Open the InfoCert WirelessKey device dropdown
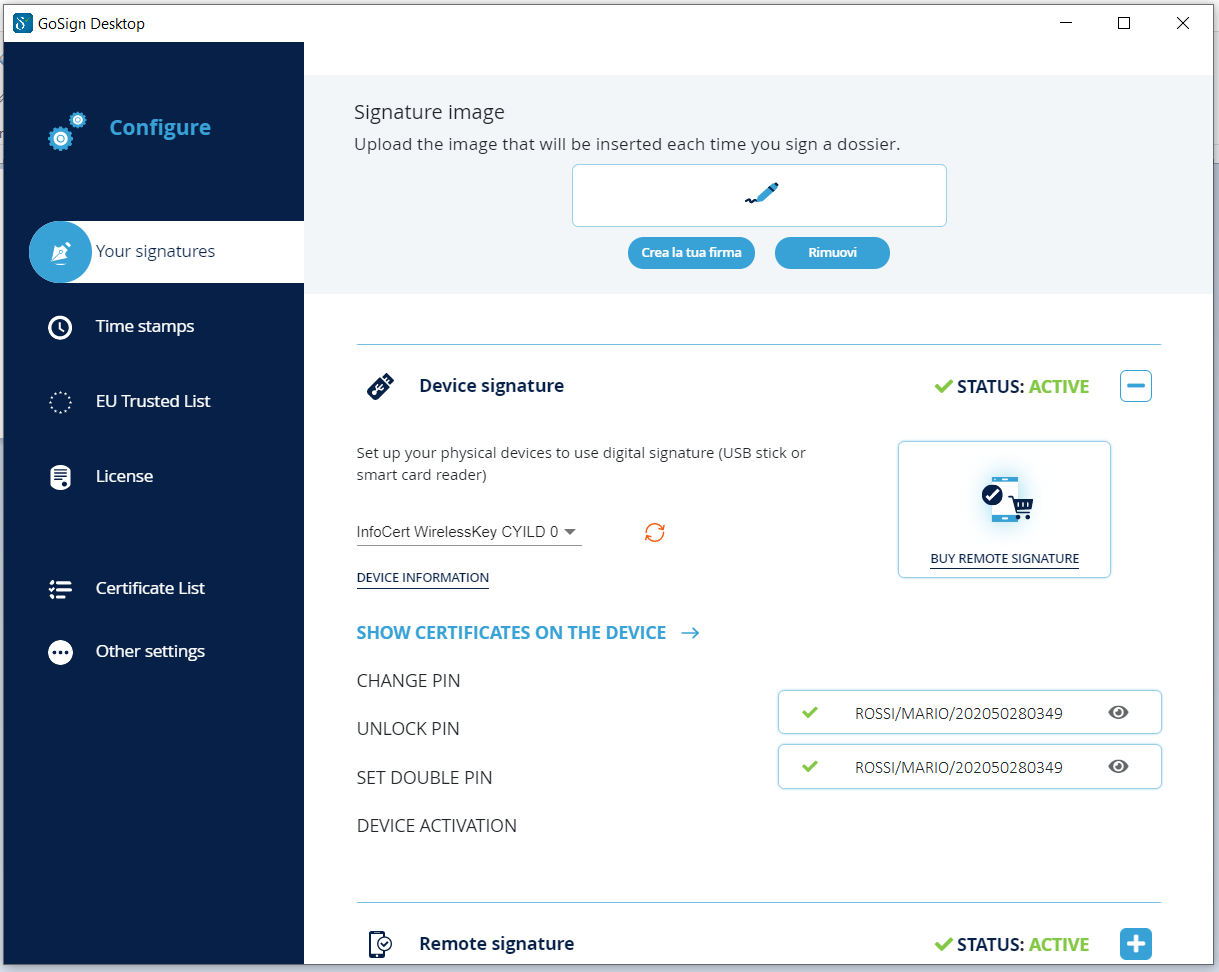Image resolution: width=1219 pixels, height=972 pixels. pyautogui.click(x=468, y=532)
